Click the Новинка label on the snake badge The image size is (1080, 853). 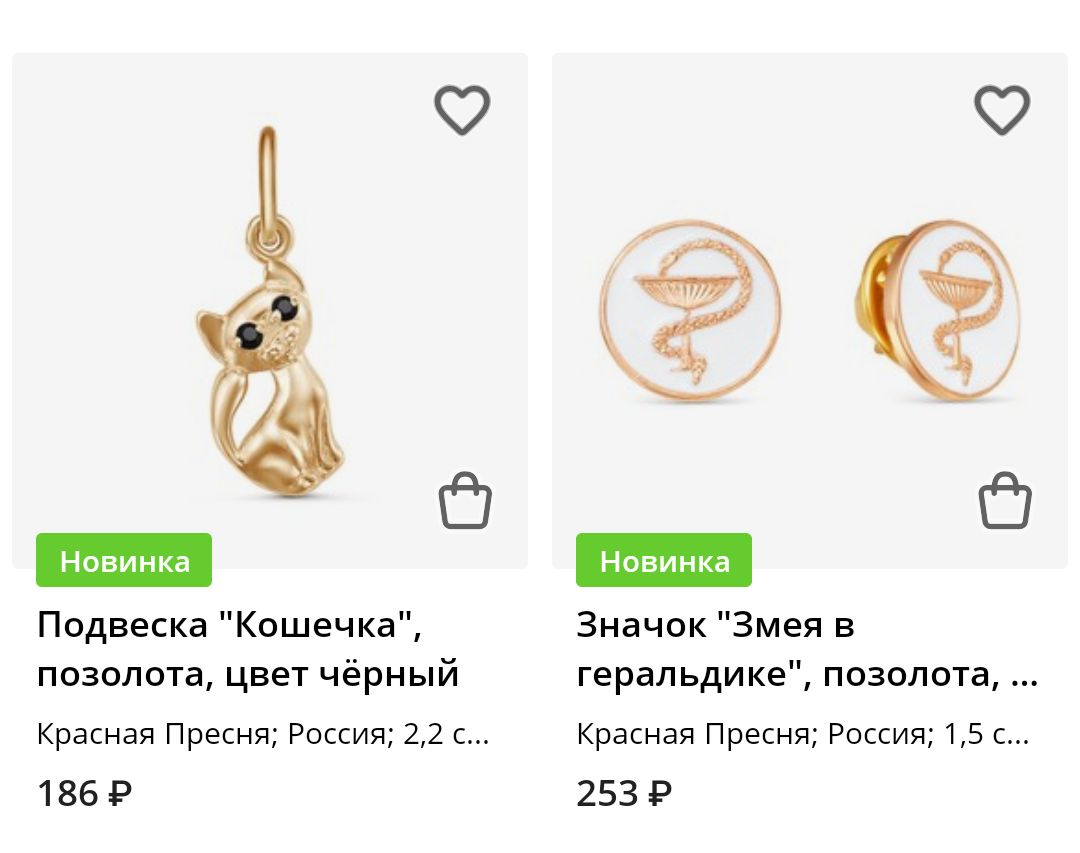coord(664,560)
